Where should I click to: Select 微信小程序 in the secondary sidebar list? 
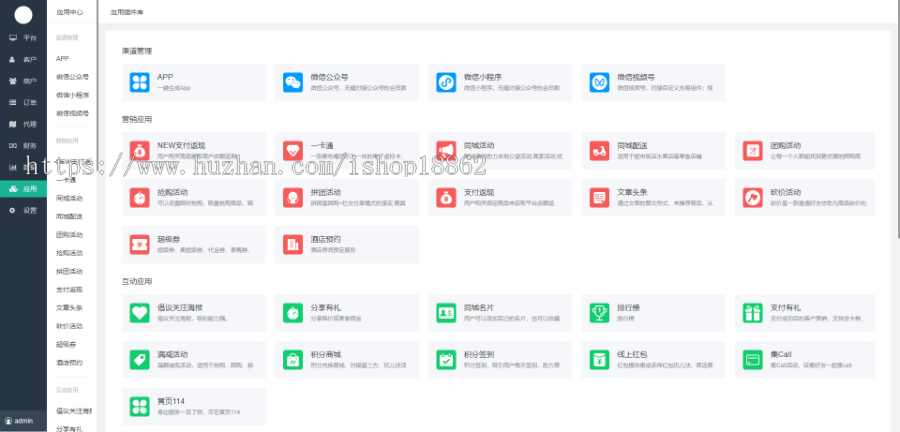(72, 95)
